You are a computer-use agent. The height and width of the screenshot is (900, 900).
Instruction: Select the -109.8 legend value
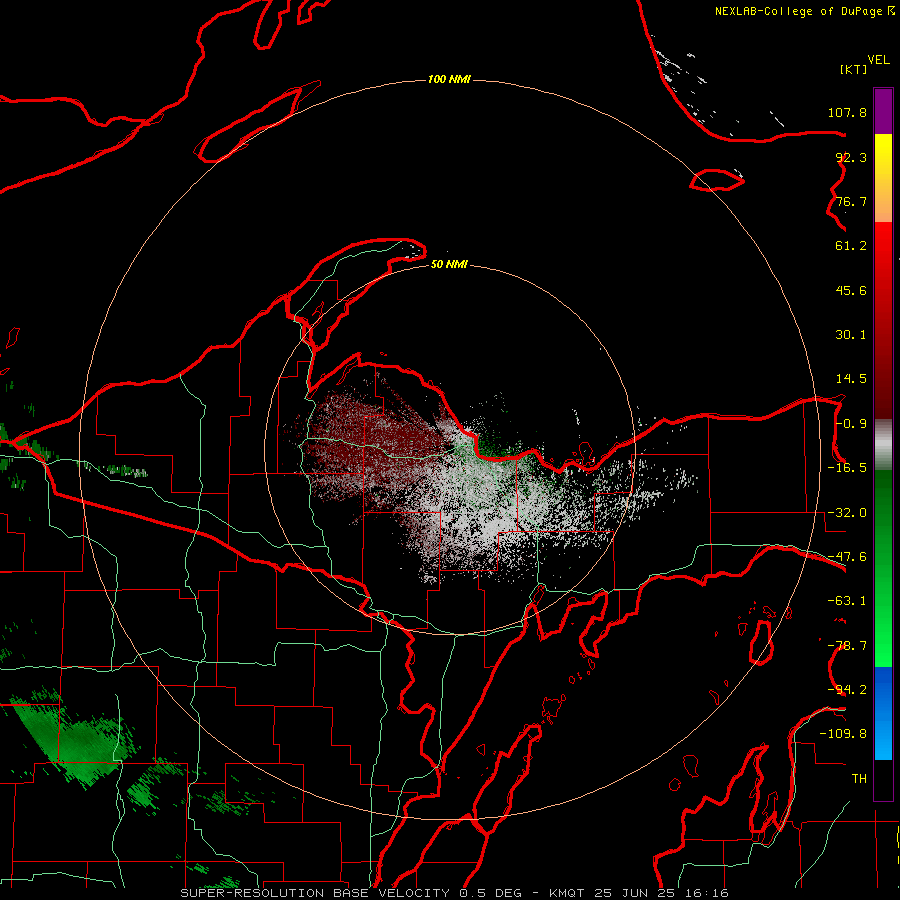pos(843,734)
